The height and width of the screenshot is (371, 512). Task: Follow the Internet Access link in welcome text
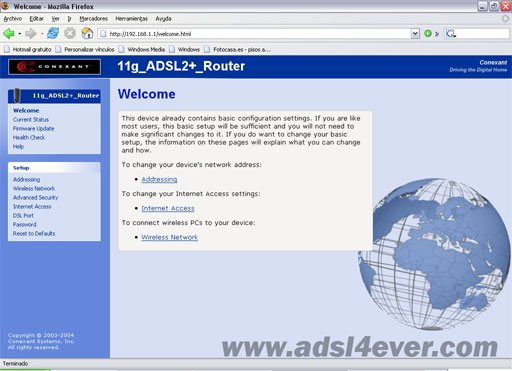[168, 208]
